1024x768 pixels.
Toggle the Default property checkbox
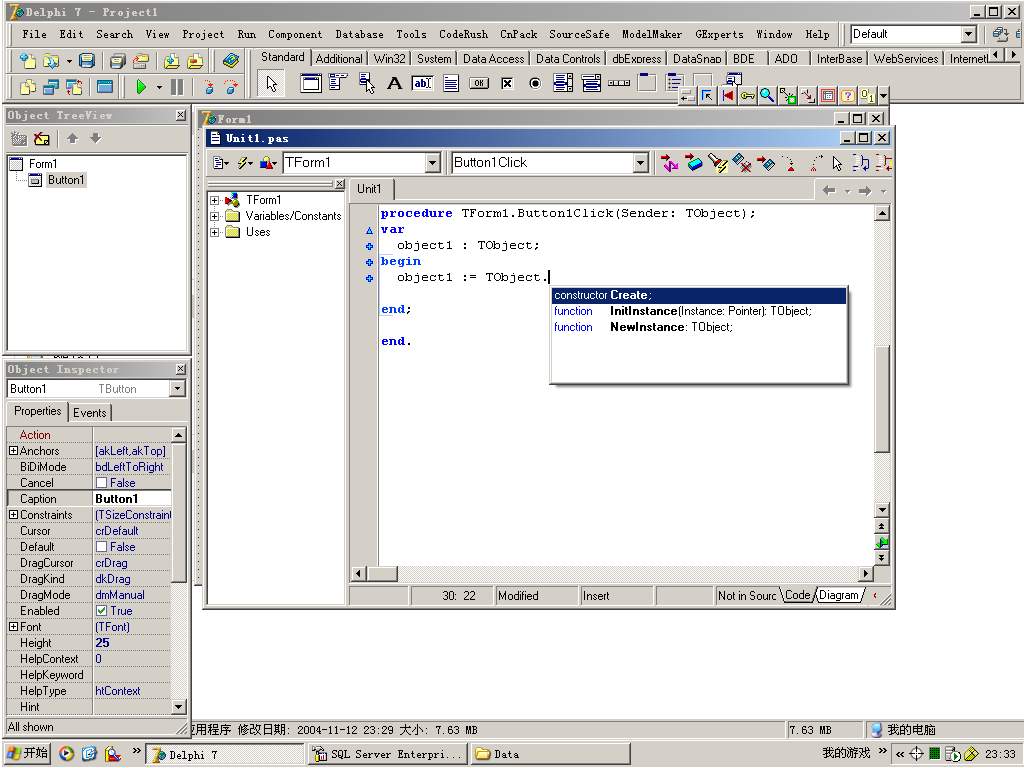[x=102, y=547]
